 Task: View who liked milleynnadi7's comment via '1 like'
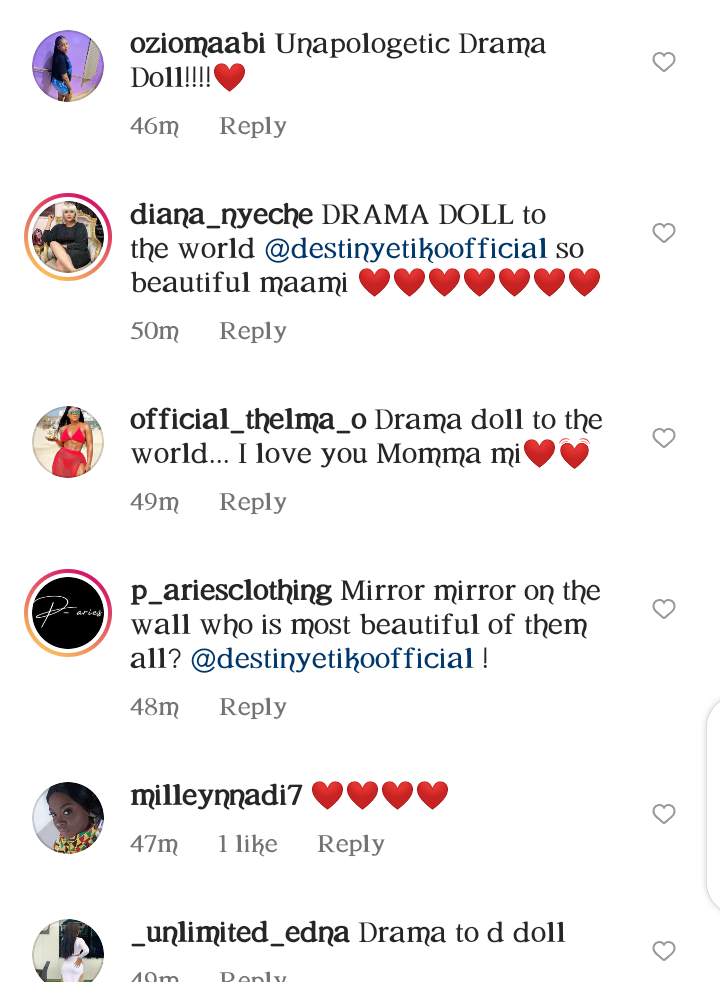247,844
